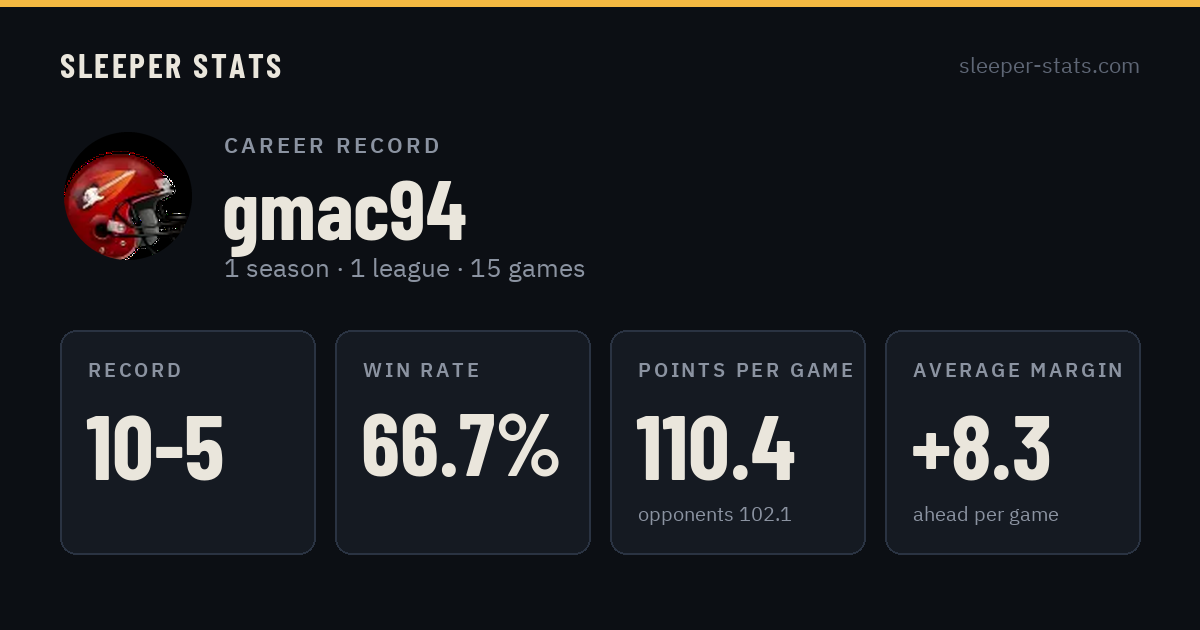Select the gmac94 username heading

coord(345,214)
